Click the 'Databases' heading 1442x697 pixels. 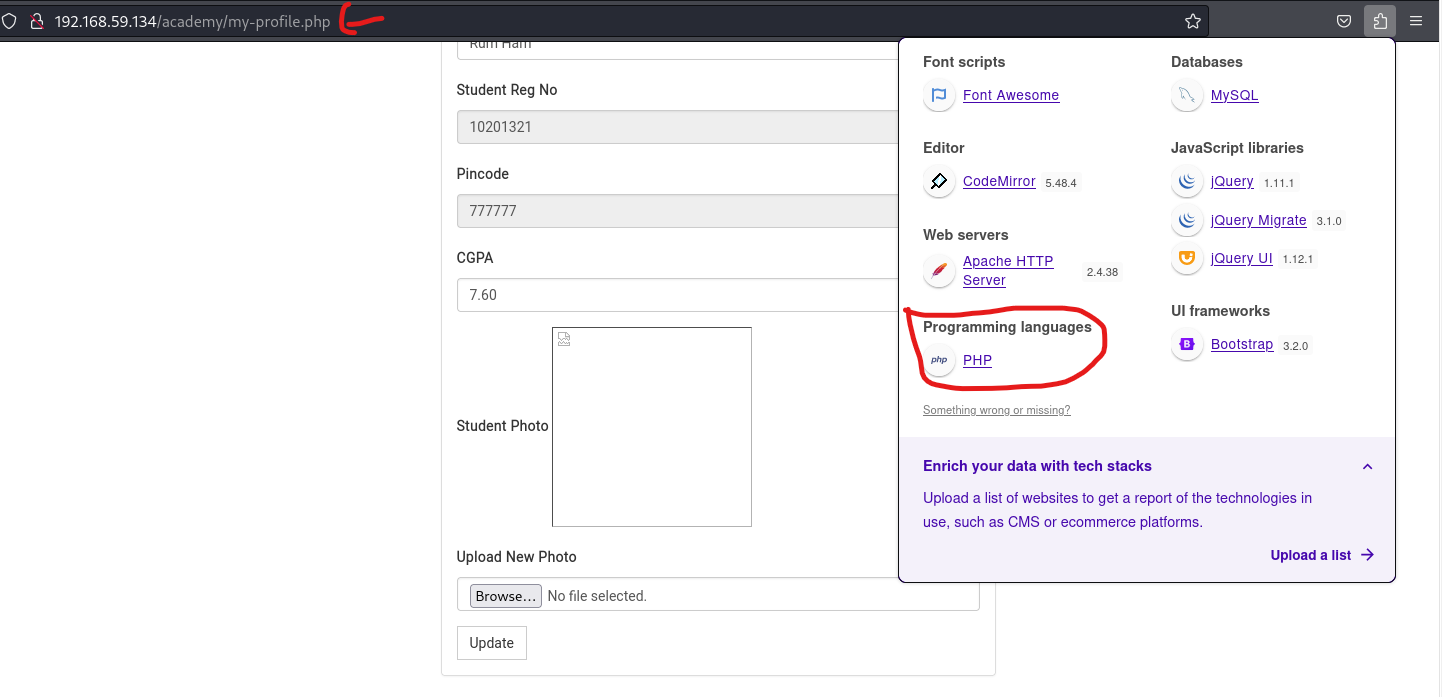(1206, 61)
